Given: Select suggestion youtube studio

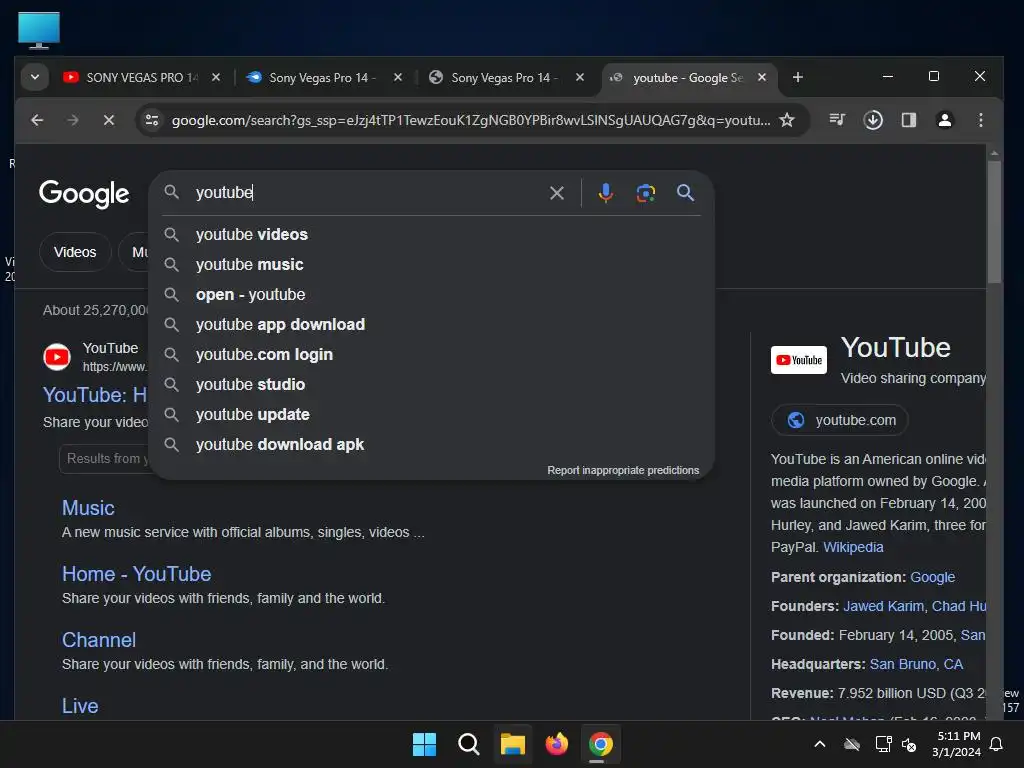Looking at the screenshot, I should pos(431,385).
